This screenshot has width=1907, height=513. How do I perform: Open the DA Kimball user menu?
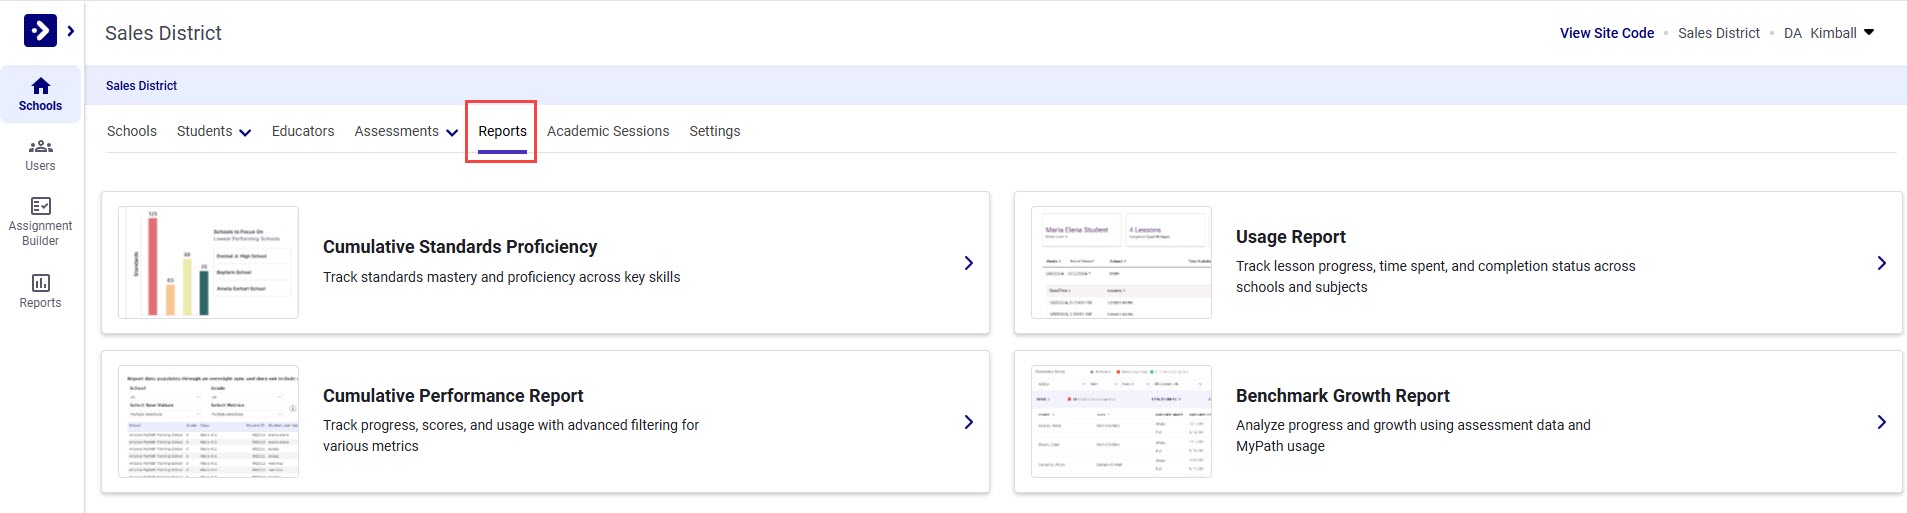(1869, 33)
